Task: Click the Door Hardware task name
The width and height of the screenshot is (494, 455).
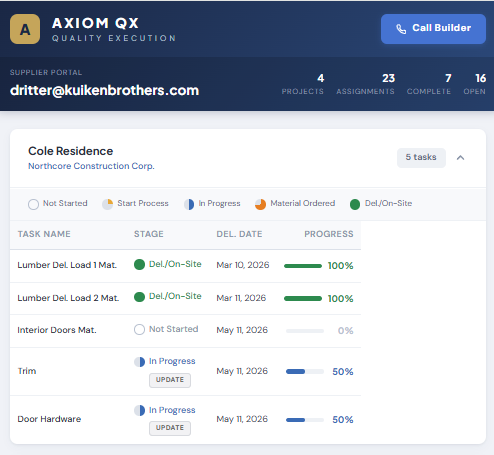Action: point(49,419)
